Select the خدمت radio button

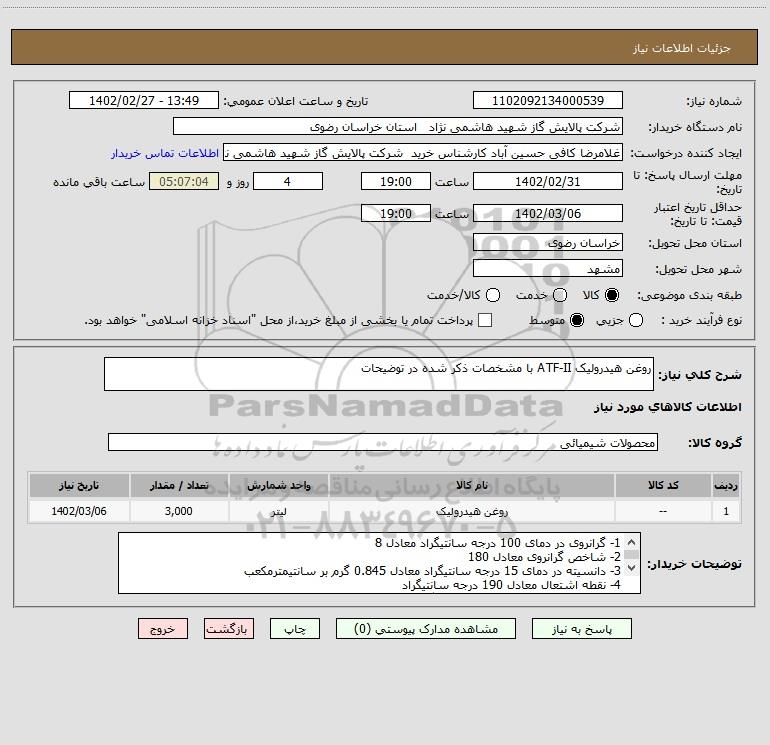click(x=560, y=295)
